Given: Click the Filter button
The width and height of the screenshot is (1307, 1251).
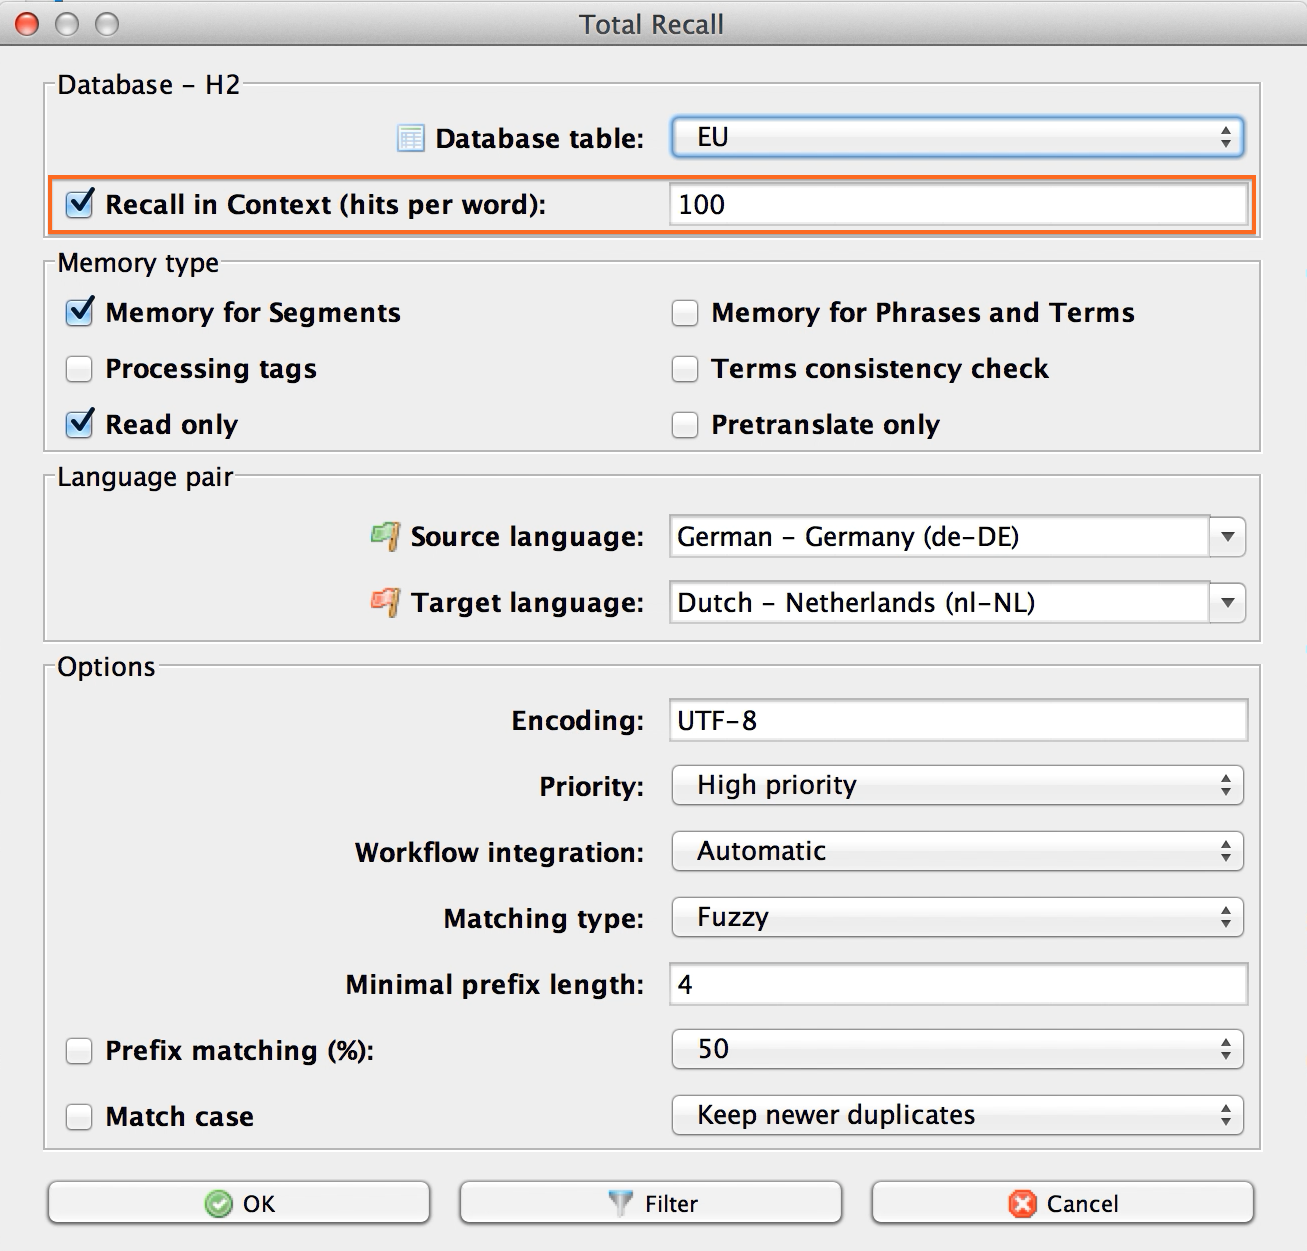Looking at the screenshot, I should pos(651,1203).
